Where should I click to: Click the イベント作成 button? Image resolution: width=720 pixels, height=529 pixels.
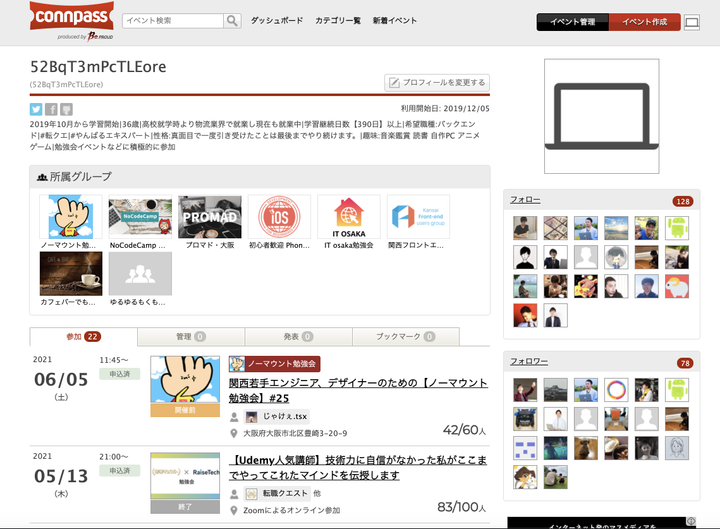pos(644,22)
